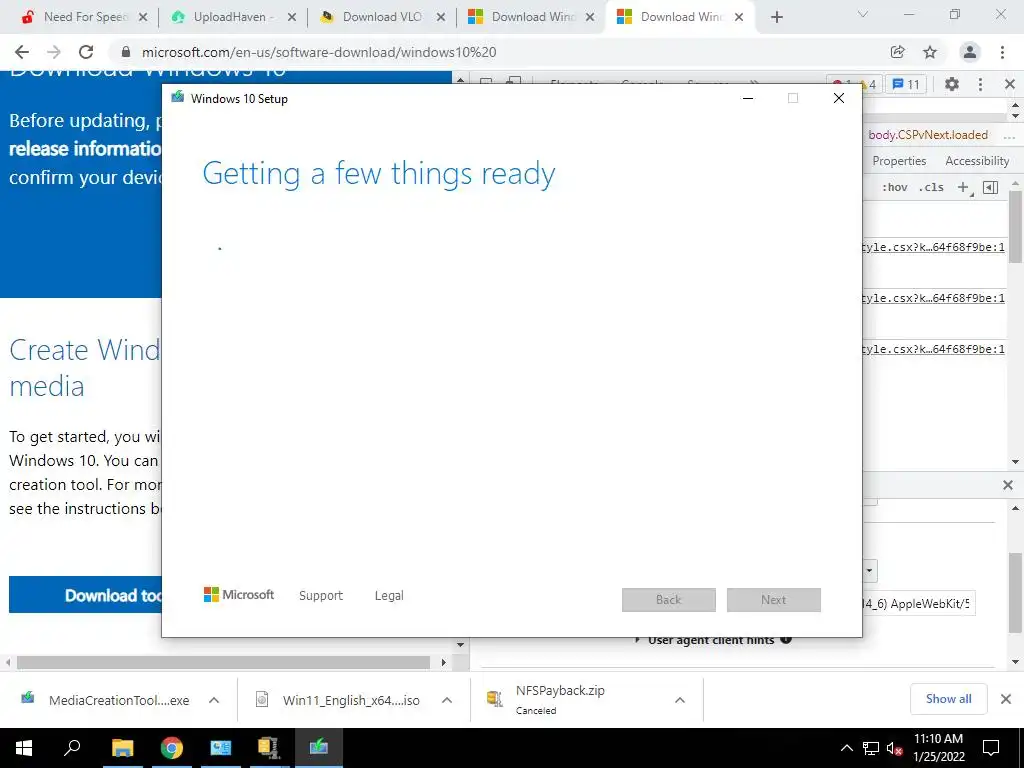Close the downloads bar

[x=1006, y=699]
